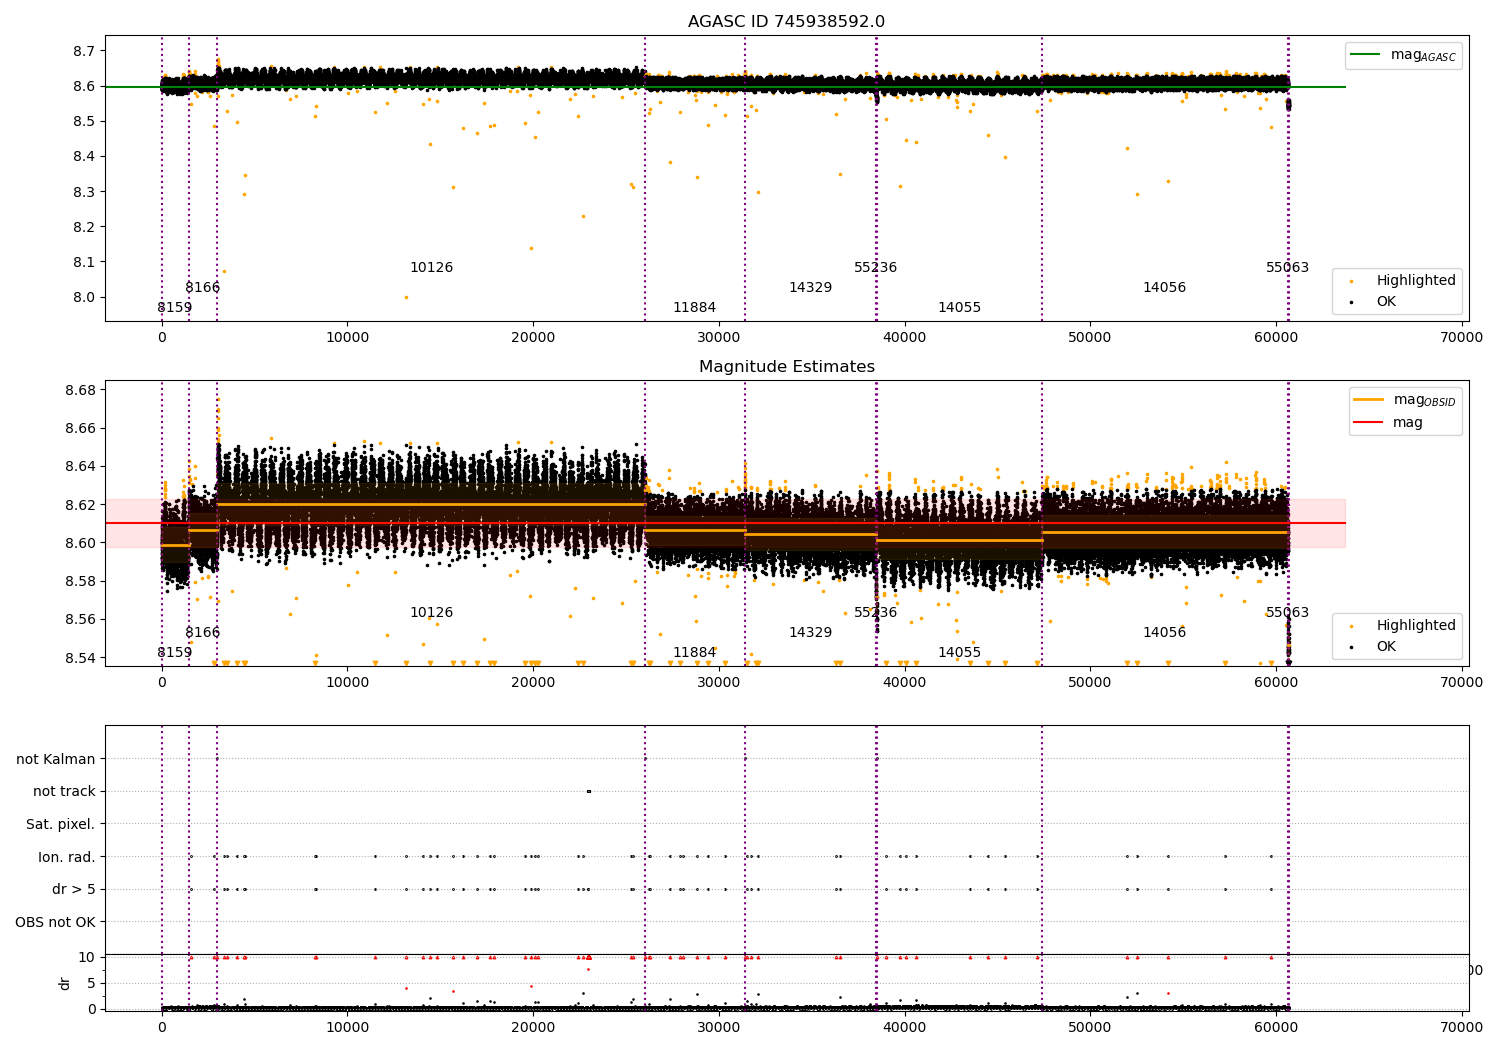Viewport: 1500px width, 1050px height.
Task: Click the 'Magnitude Estimates' plot title
Action: pyautogui.click(x=786, y=367)
